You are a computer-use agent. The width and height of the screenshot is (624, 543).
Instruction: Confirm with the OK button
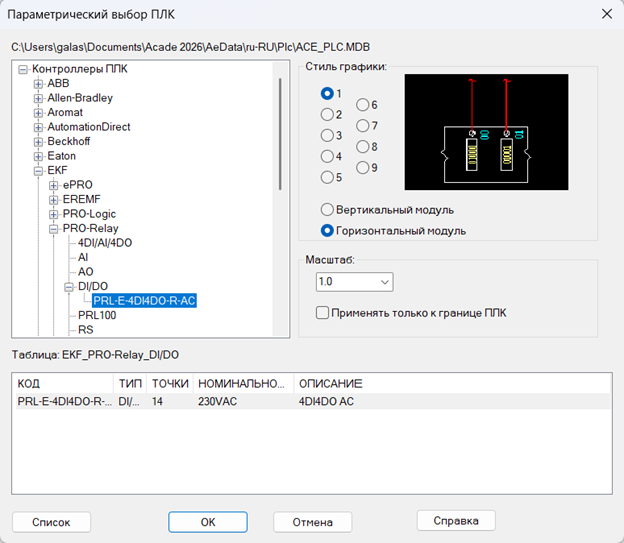pos(208,522)
